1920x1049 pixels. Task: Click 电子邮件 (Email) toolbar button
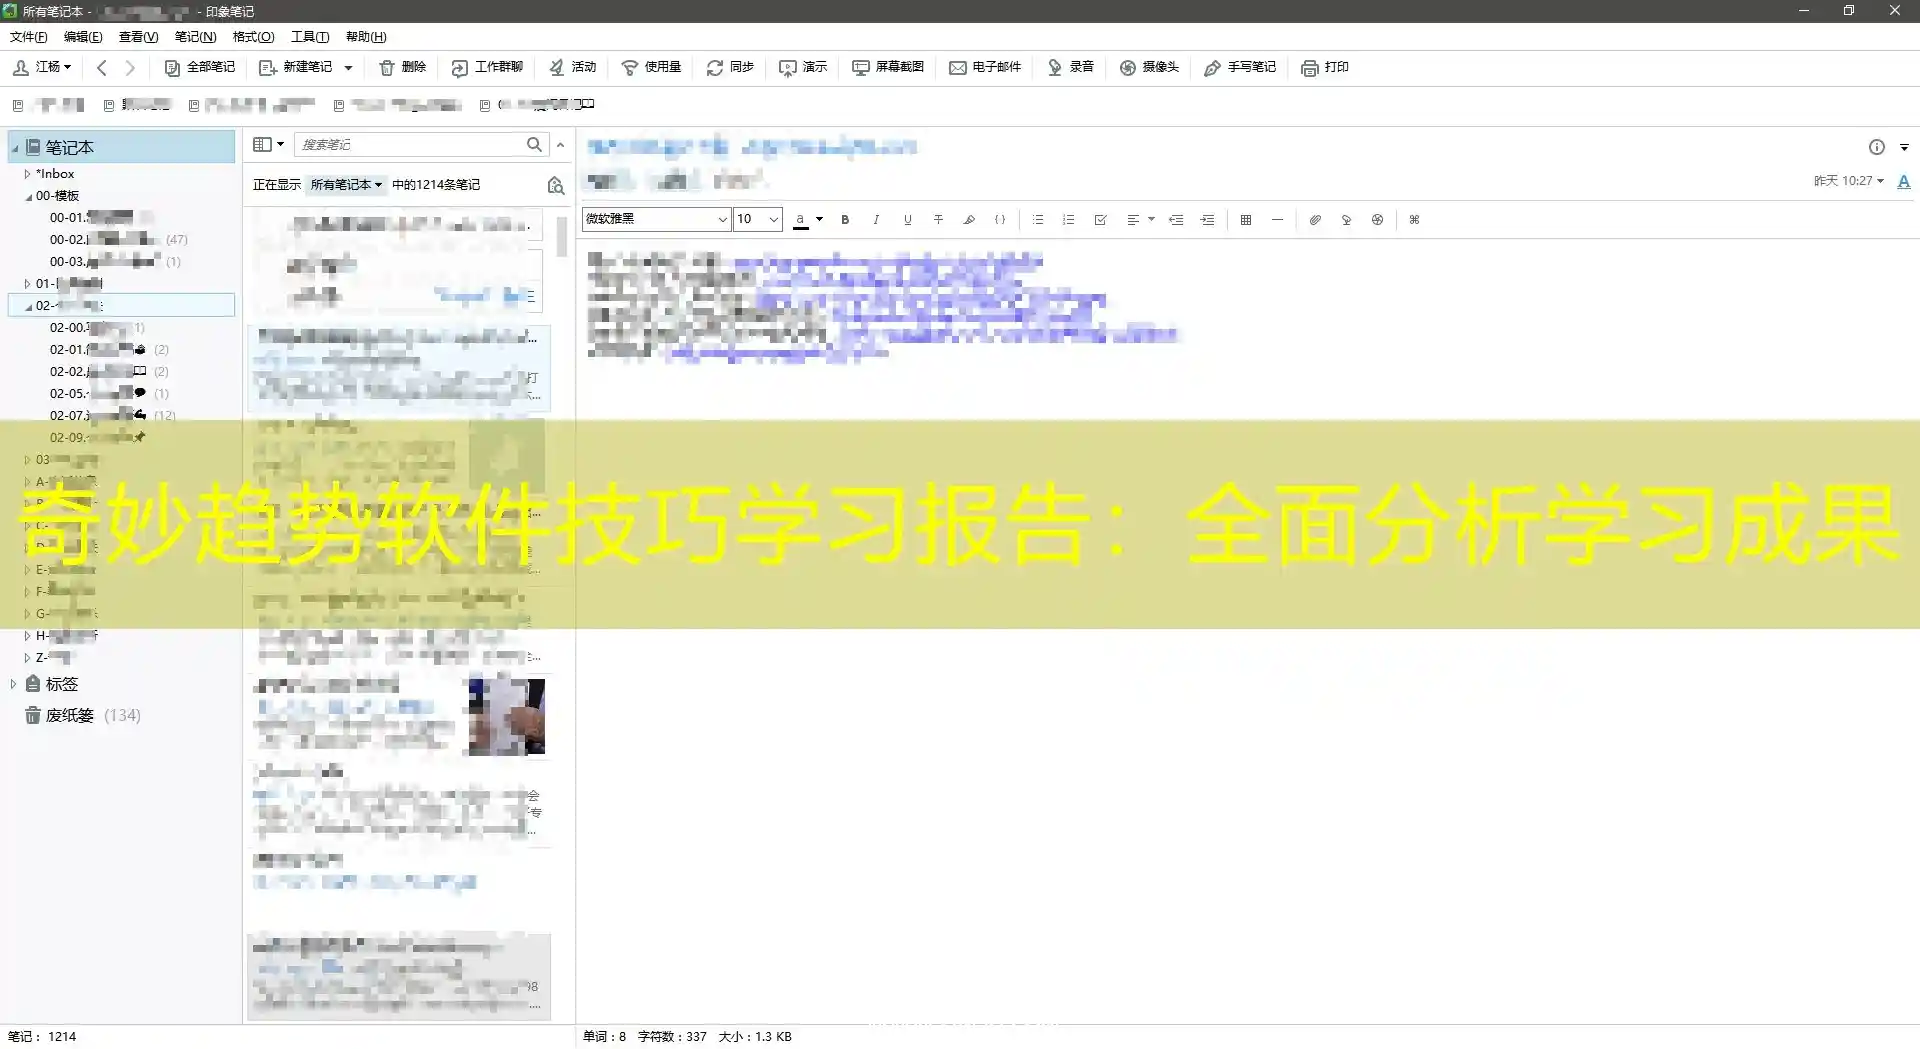coord(985,67)
